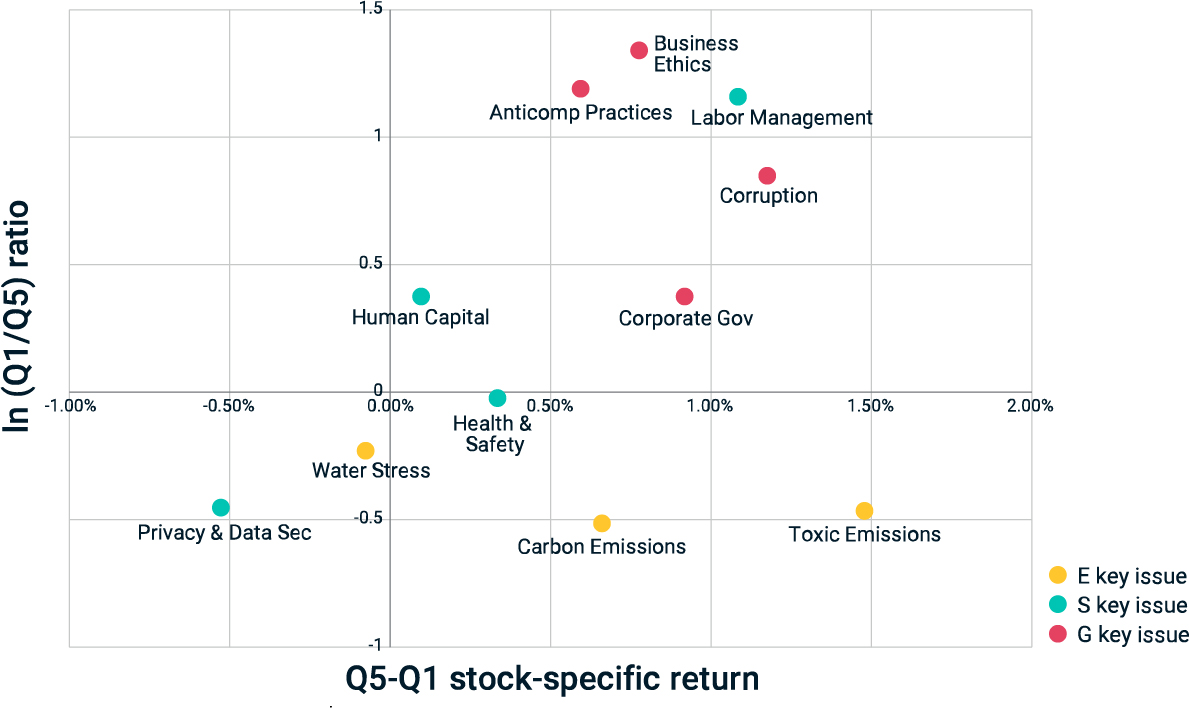Select the Corruption data point
1189x708 pixels.
pyautogui.click(x=767, y=176)
